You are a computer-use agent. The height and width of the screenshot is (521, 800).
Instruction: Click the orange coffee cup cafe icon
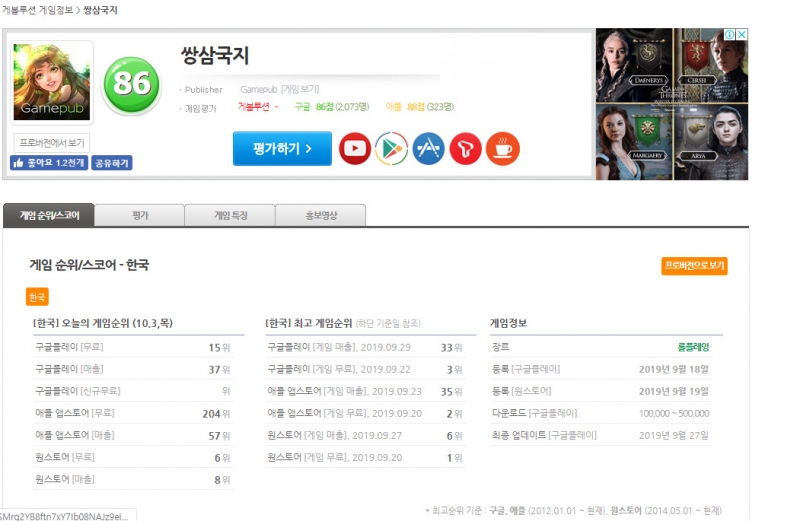click(x=502, y=149)
